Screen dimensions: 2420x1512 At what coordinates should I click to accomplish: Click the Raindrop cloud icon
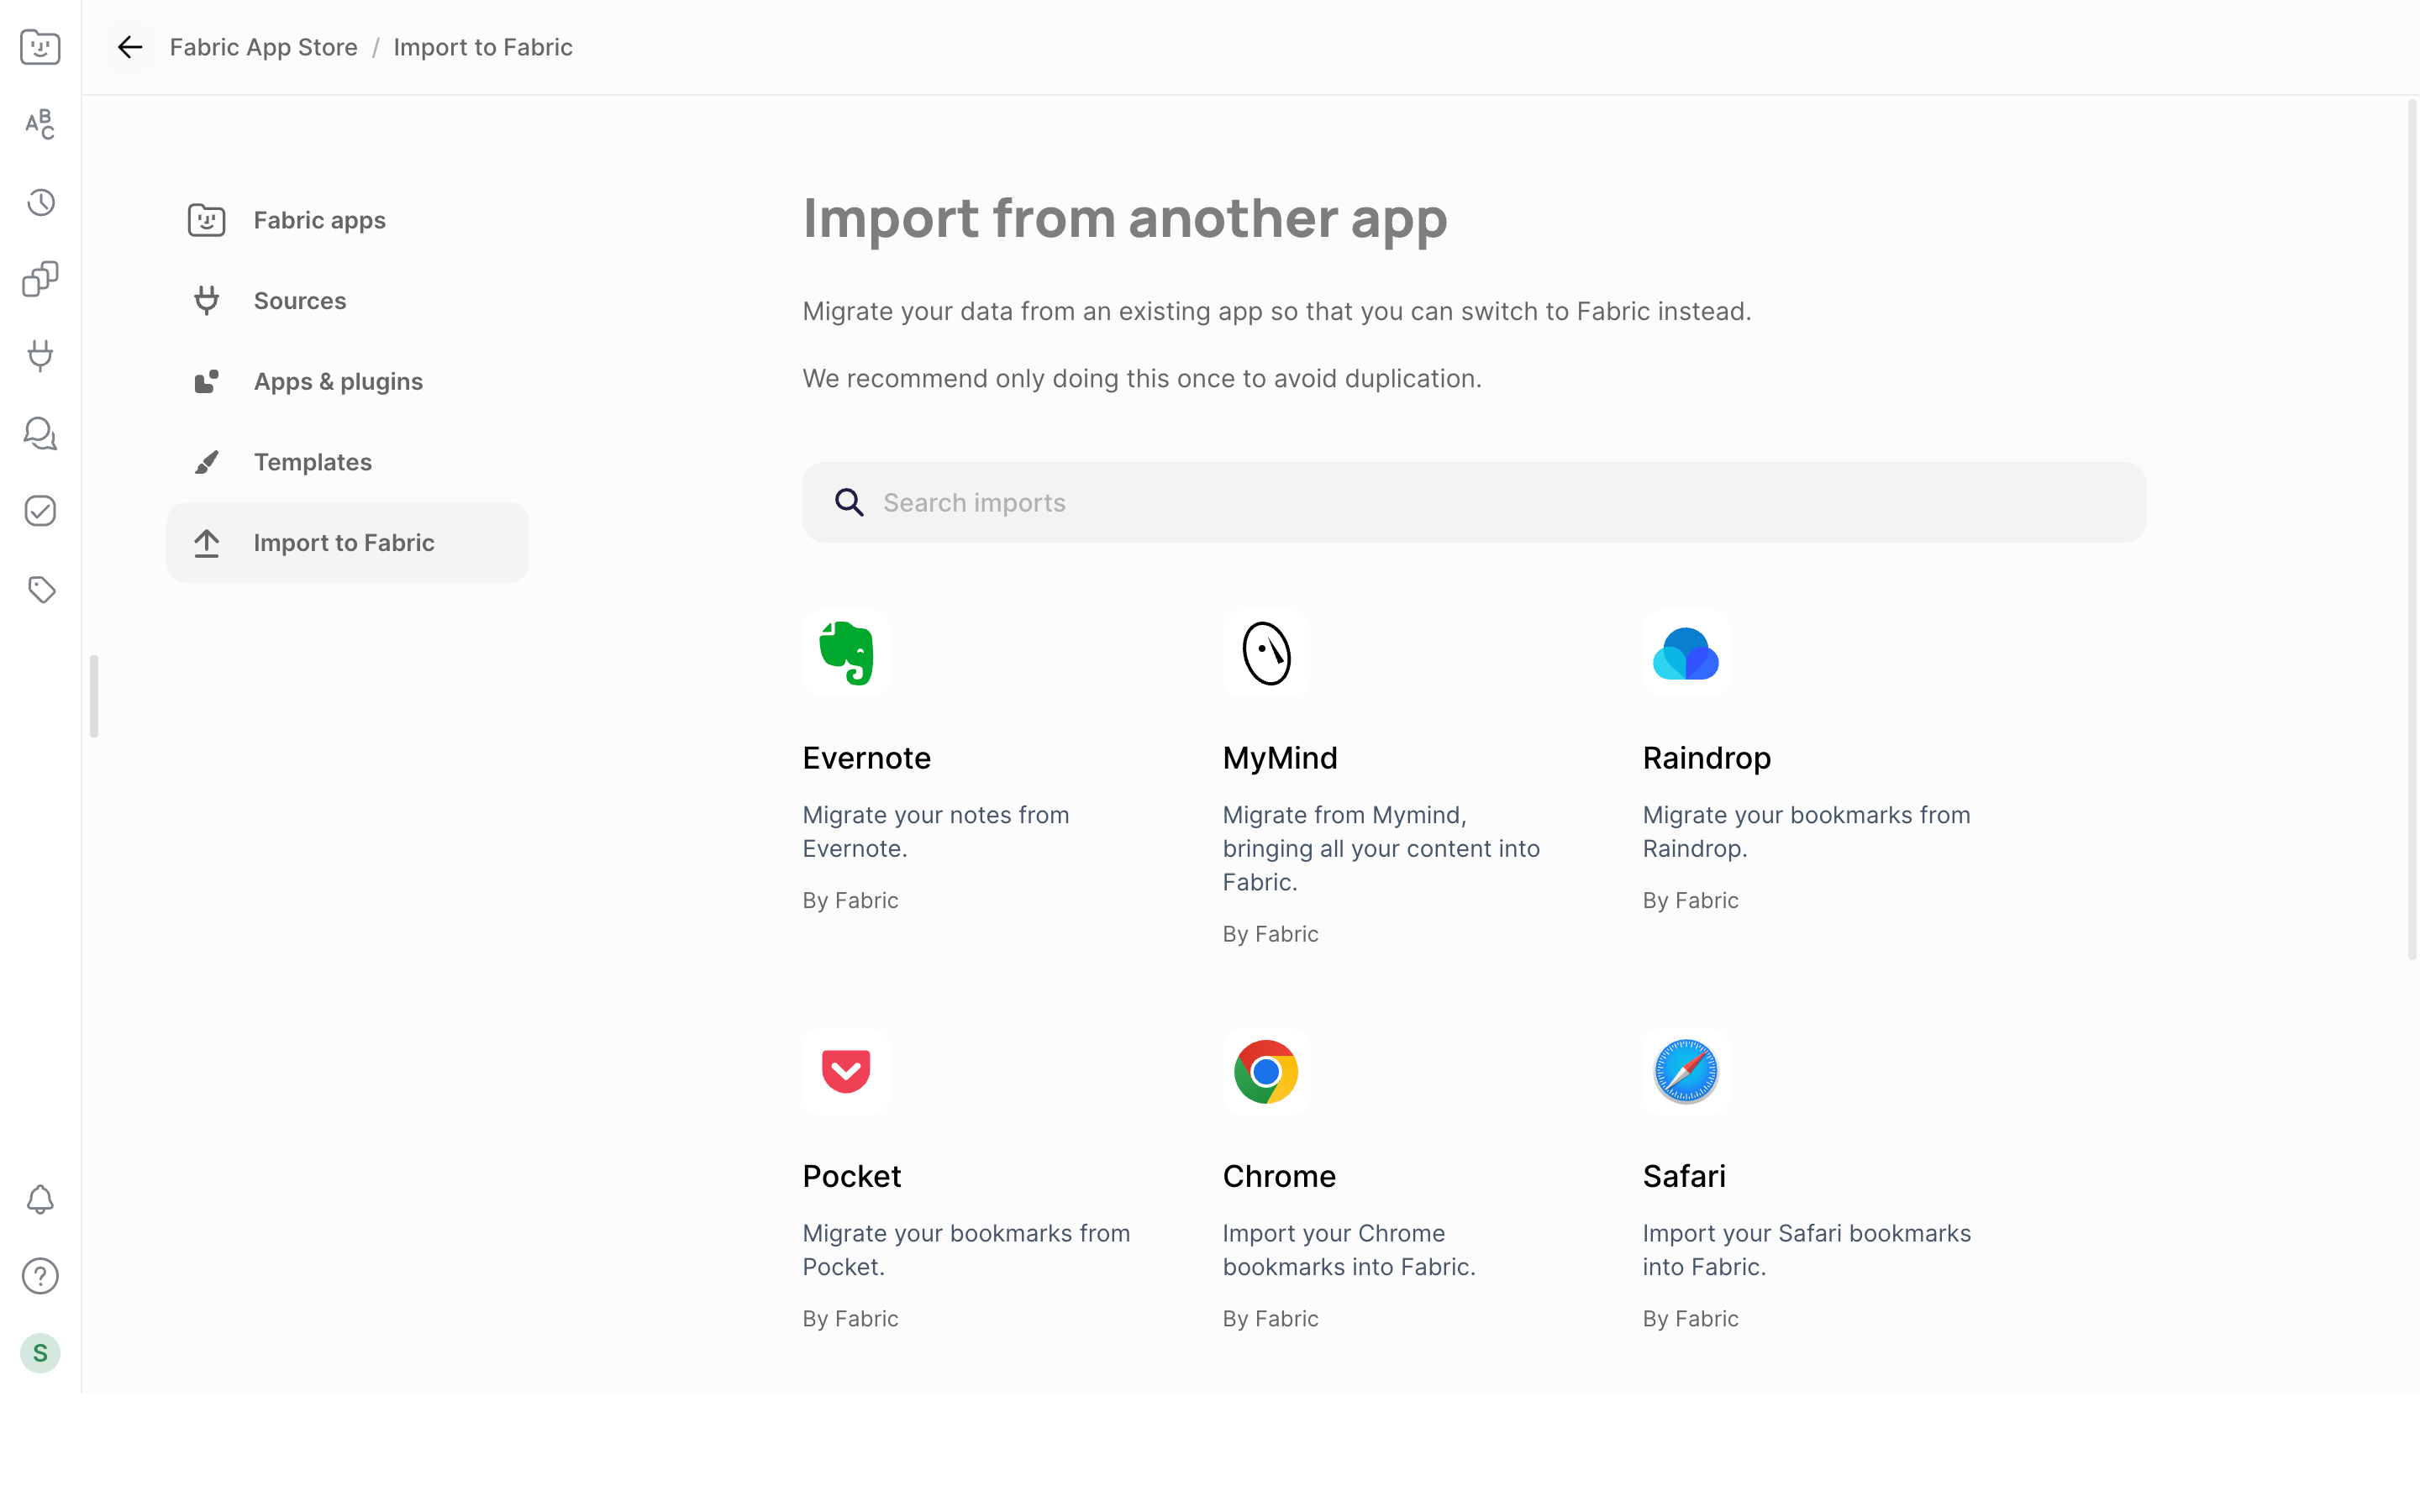point(1686,653)
